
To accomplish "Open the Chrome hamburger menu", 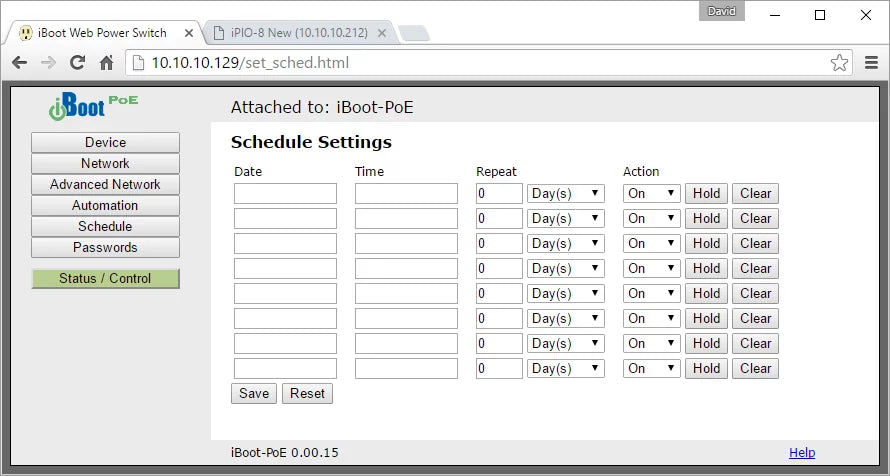I will [x=871, y=62].
